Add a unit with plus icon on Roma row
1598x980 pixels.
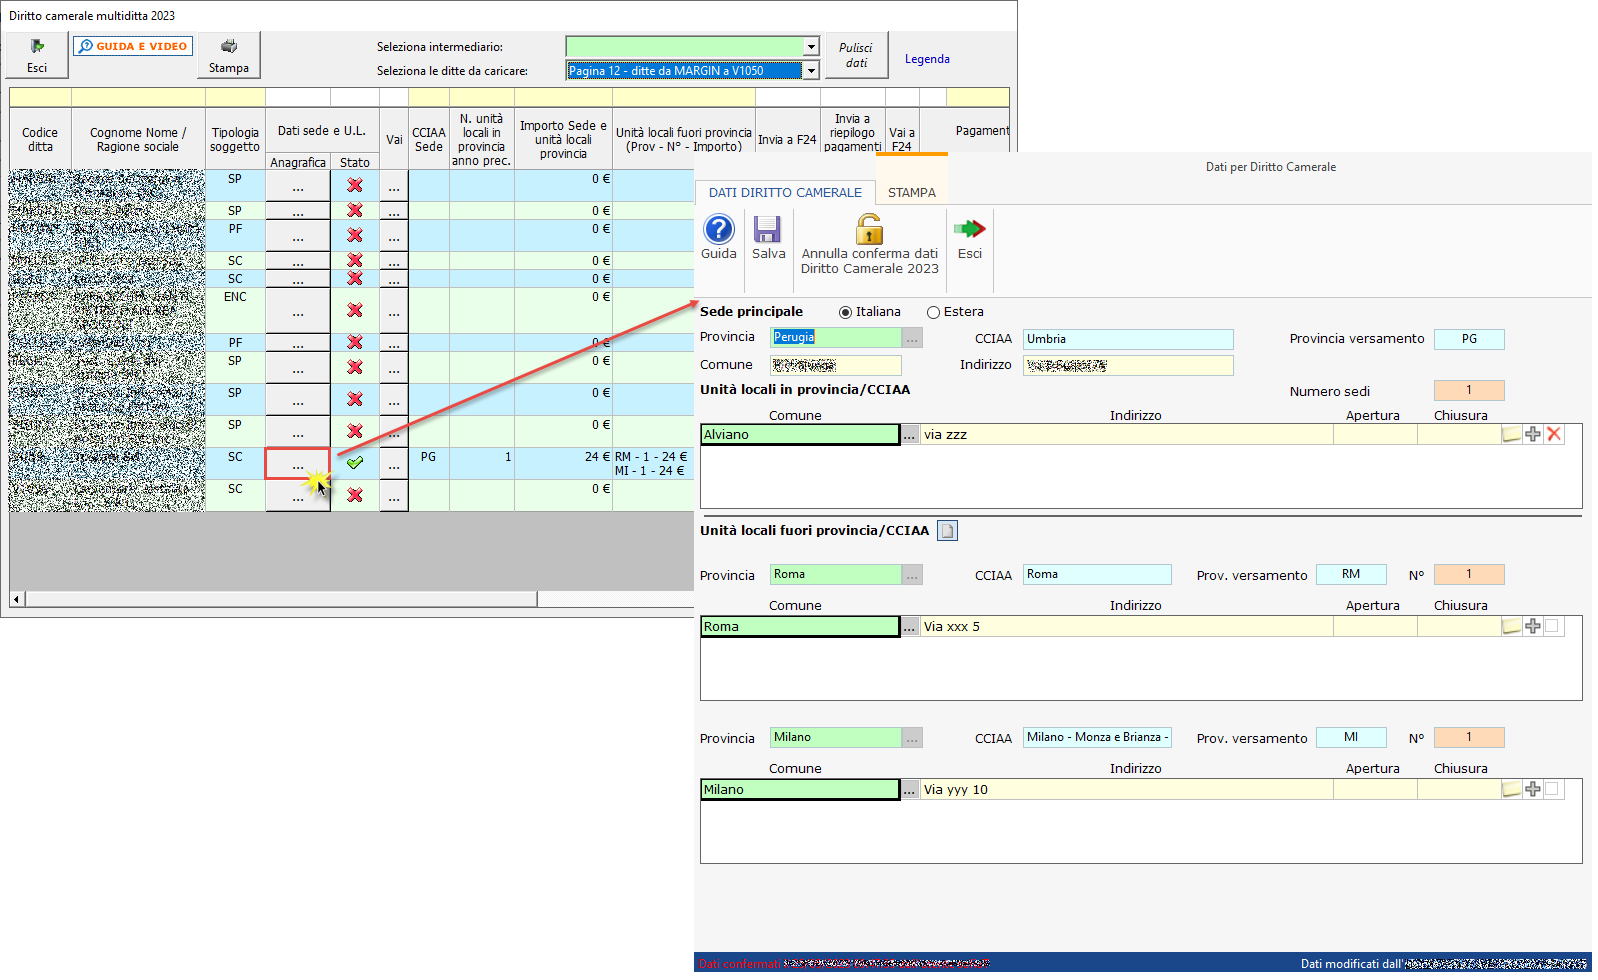(1532, 626)
